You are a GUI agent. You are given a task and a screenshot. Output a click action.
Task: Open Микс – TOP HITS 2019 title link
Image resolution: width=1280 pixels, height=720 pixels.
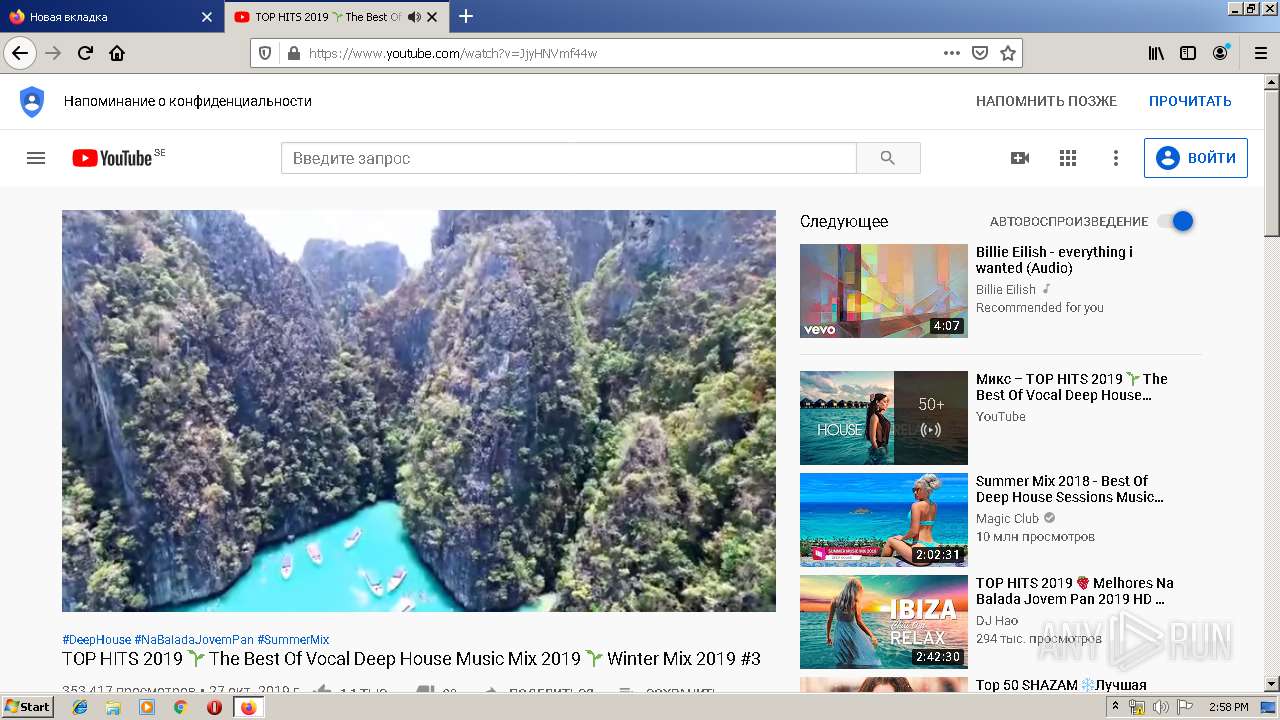1072,387
